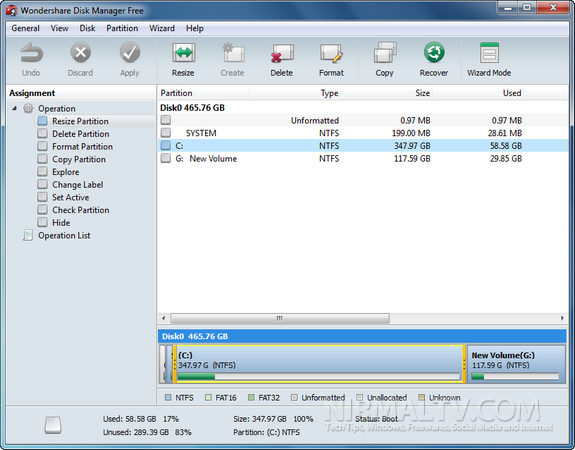This screenshot has height=450, width=575.
Task: Click the 58.58 GB used cell
Action: (x=506, y=146)
